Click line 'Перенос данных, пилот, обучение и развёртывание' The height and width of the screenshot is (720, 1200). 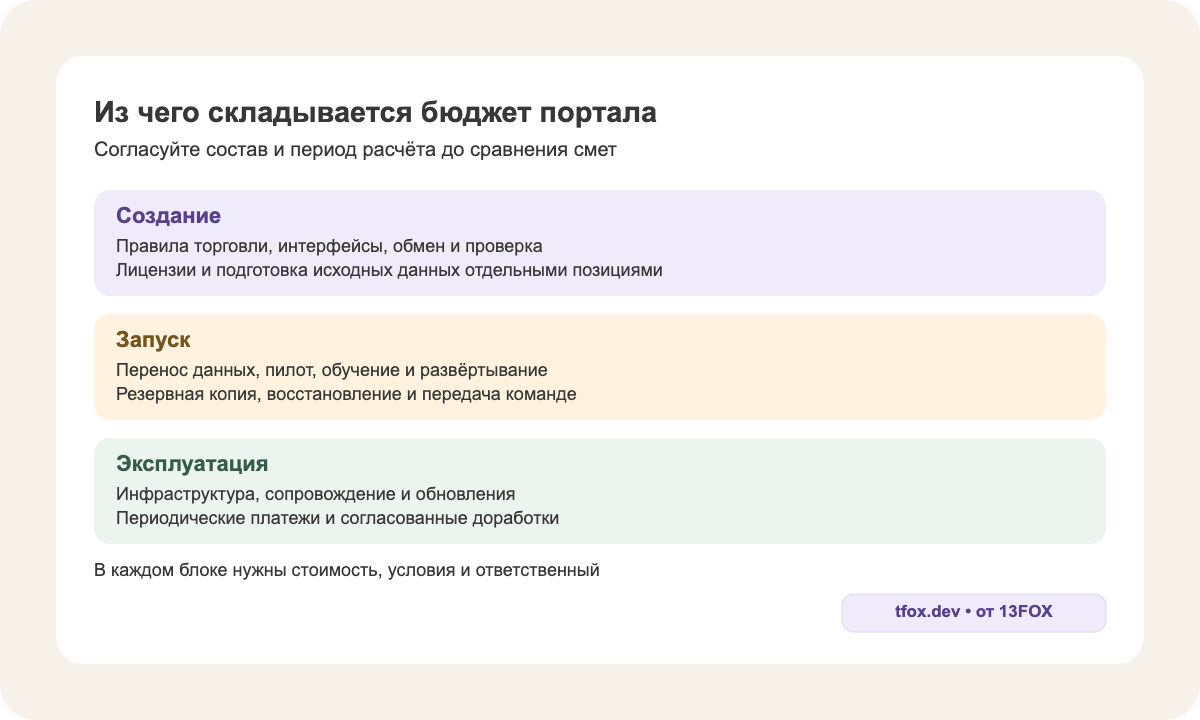click(x=332, y=370)
